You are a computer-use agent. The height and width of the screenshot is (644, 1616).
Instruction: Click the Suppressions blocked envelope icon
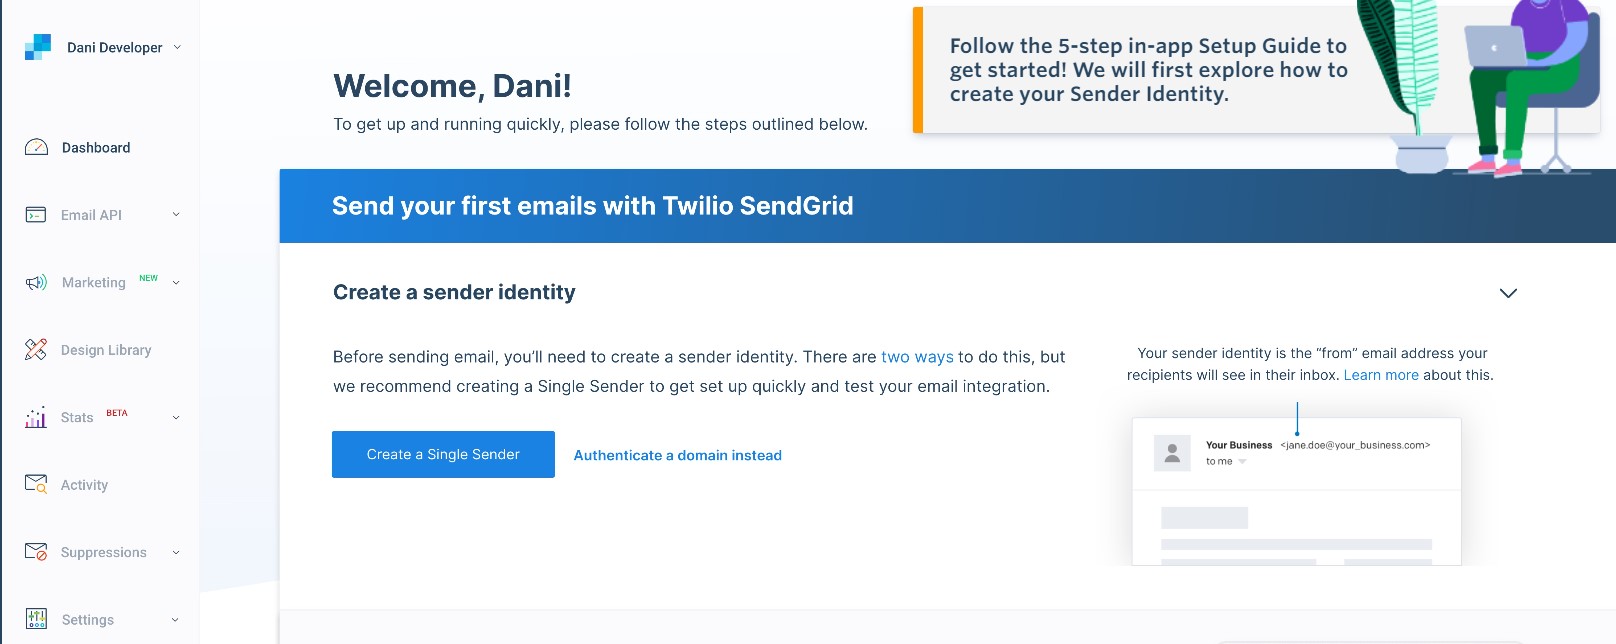[36, 552]
